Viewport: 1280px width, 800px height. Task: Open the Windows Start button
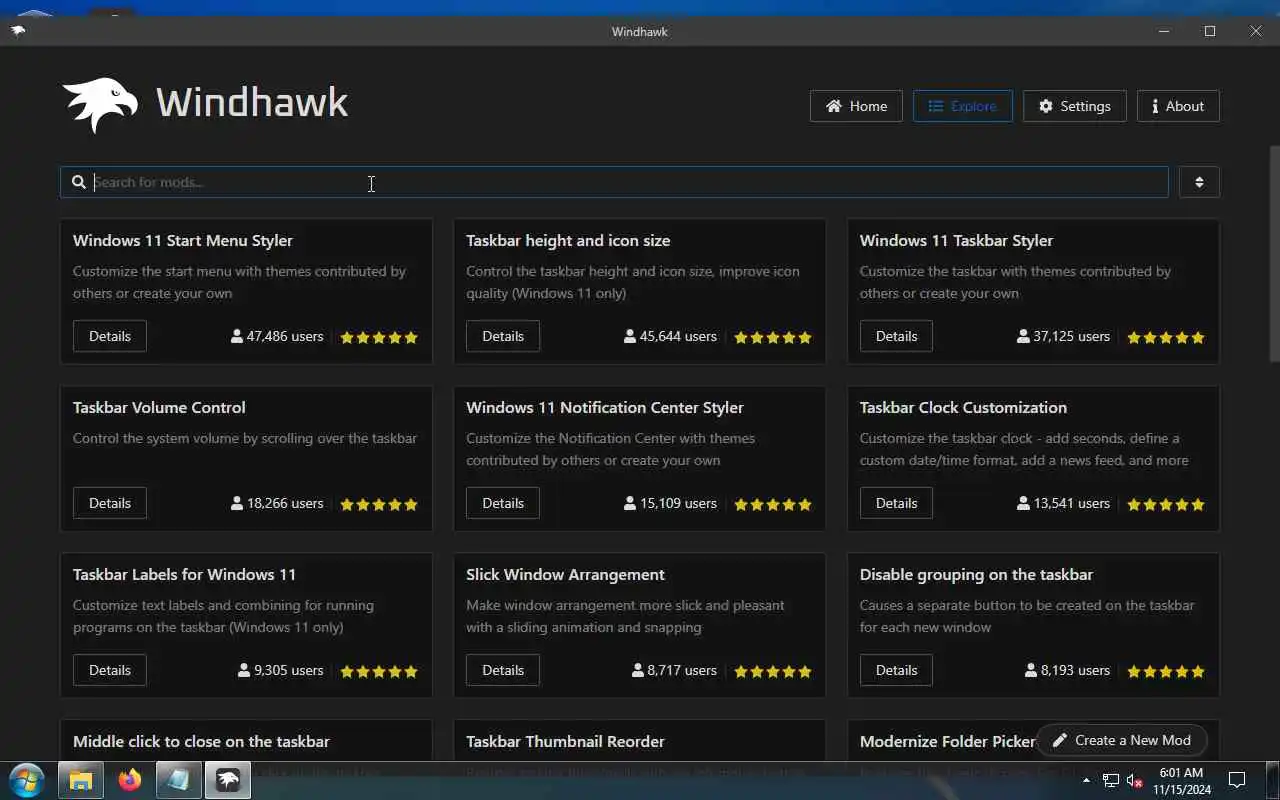click(x=27, y=780)
